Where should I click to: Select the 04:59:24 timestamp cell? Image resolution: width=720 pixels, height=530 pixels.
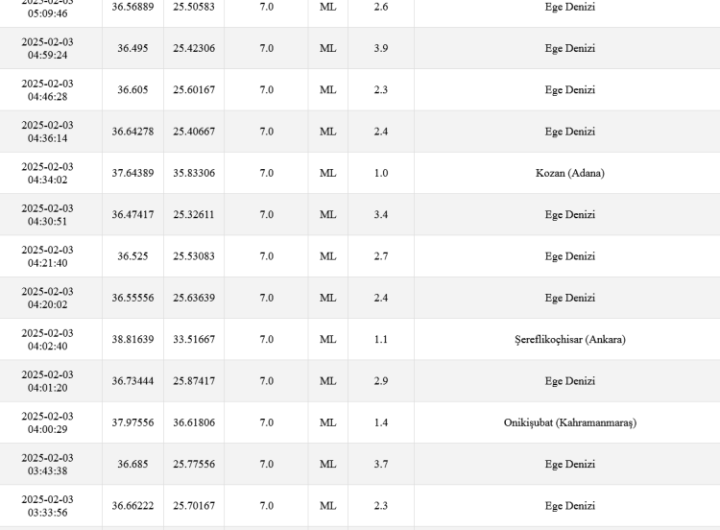(x=48, y=48)
